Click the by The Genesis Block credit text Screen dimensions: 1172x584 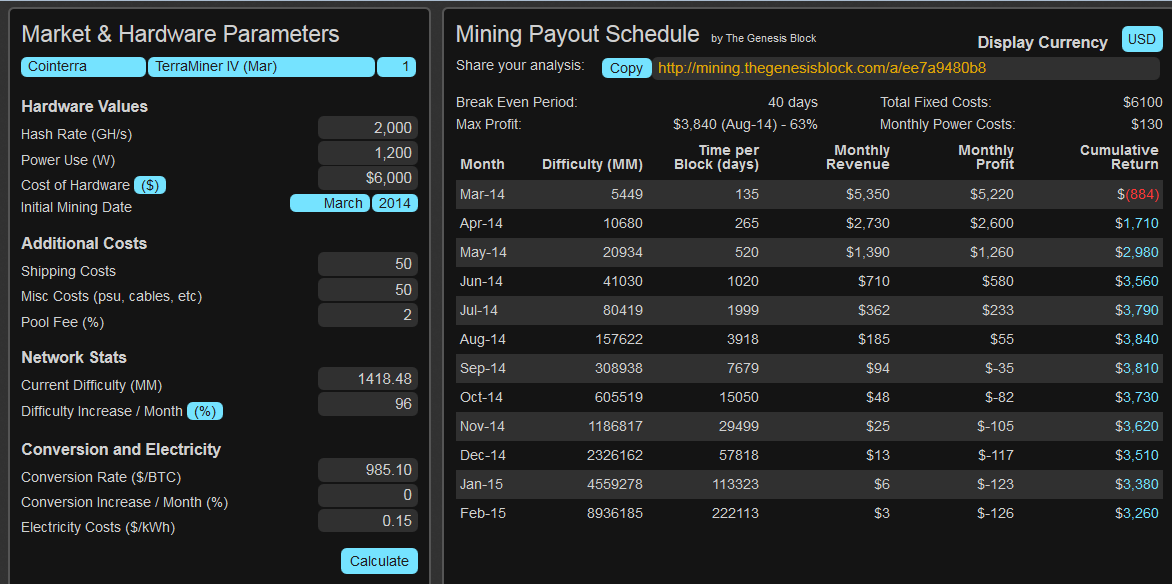[763, 38]
